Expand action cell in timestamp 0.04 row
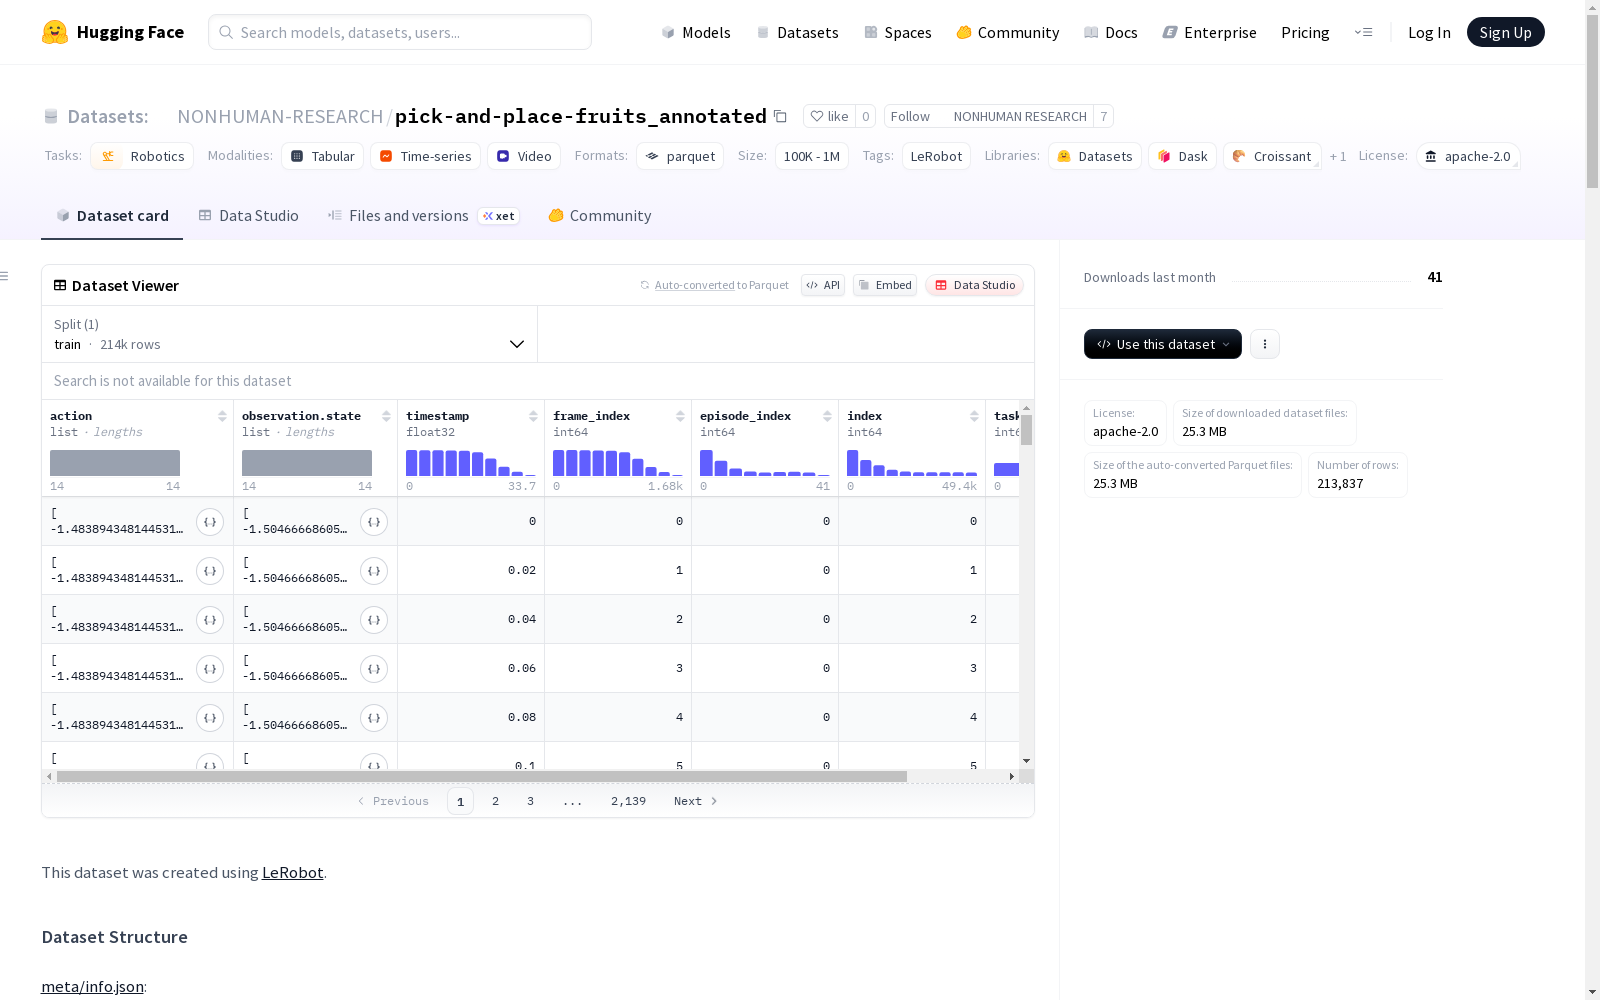Screen dimensions: 1600x1000 [210, 620]
